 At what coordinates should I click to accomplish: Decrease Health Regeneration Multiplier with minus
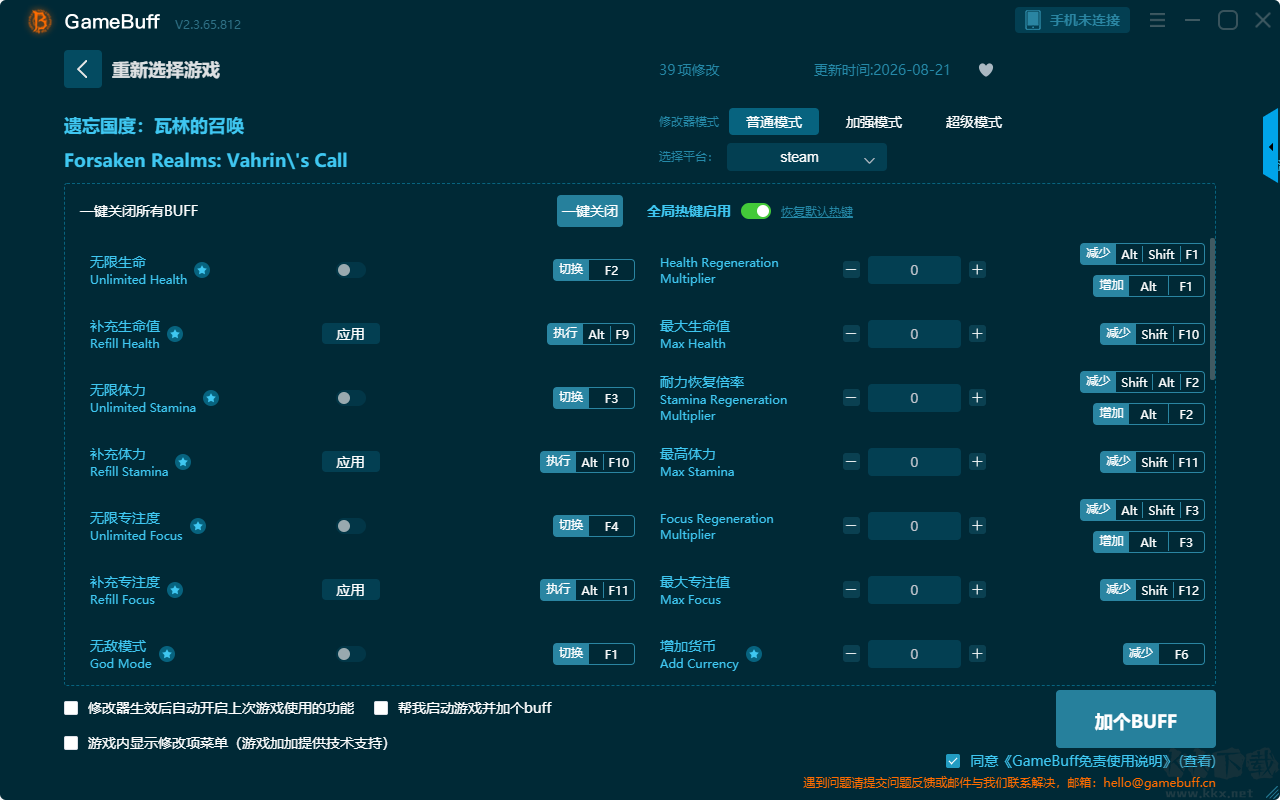tap(851, 270)
